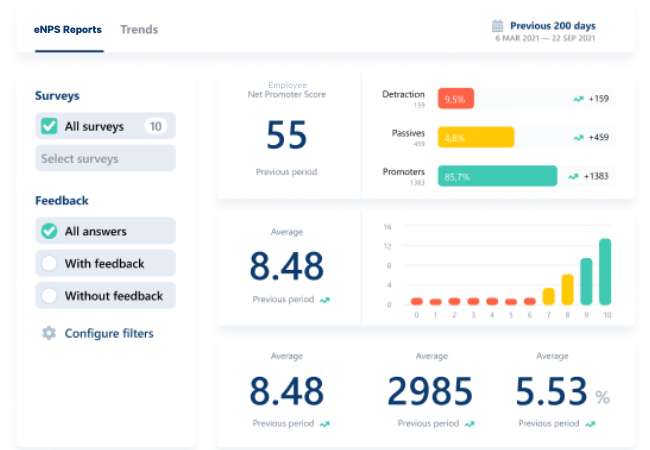The width and height of the screenshot is (650, 450).
Task: Click the Promoters label
Action: tap(404, 172)
